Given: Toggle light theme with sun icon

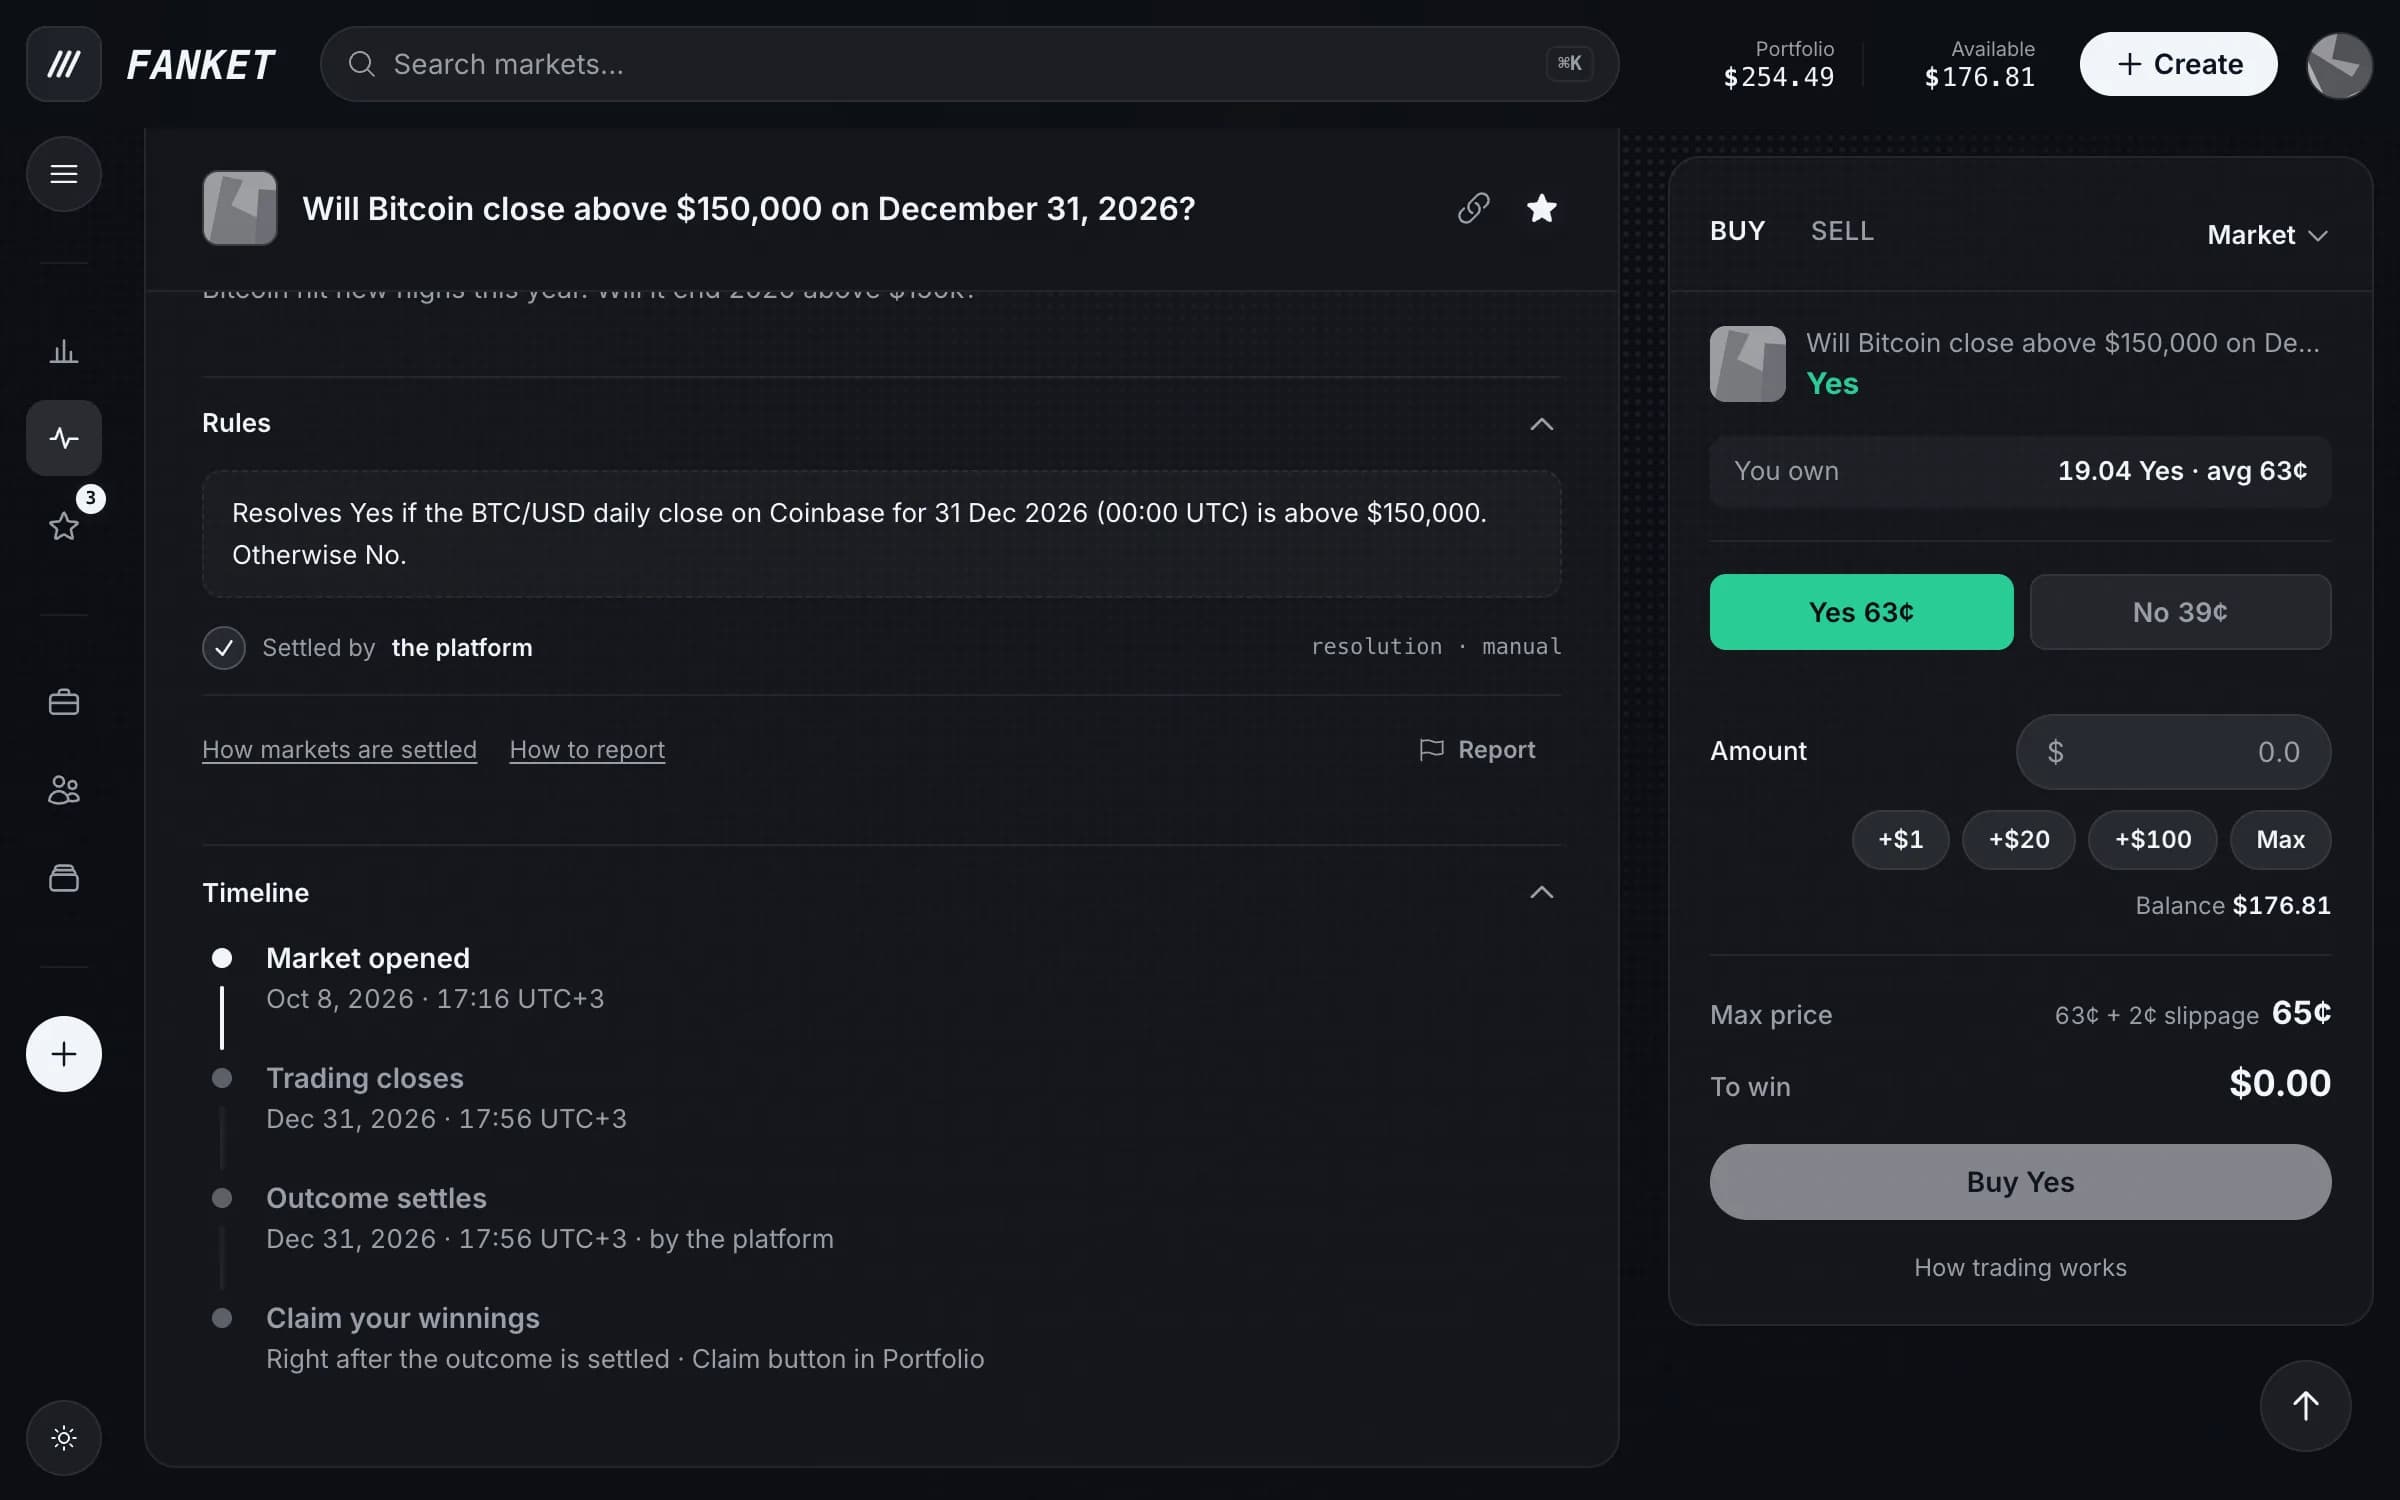Looking at the screenshot, I should pos(64,1438).
